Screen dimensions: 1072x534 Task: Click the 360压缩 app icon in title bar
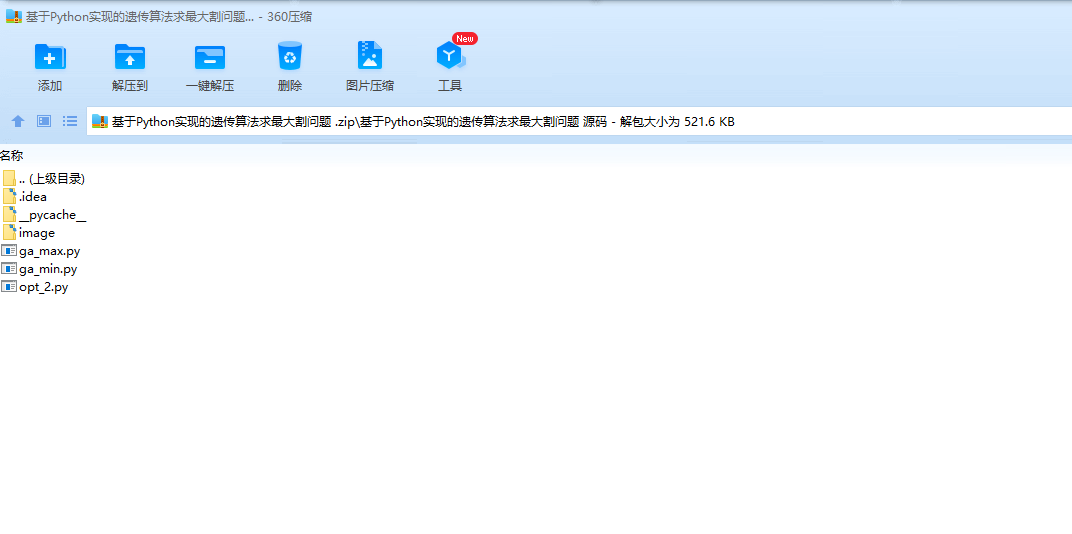[x=14, y=16]
